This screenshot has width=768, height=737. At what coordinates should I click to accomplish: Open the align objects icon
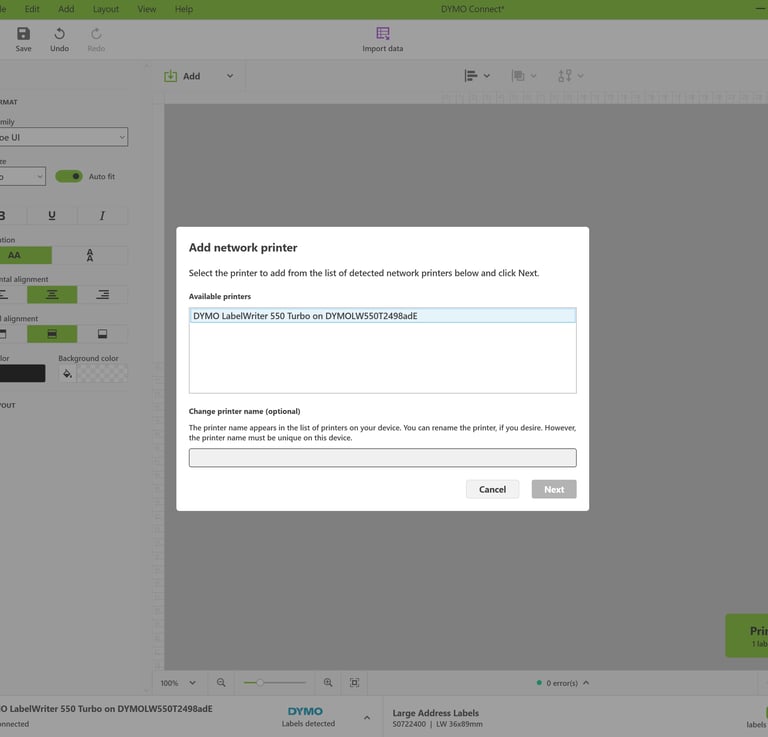[471, 75]
